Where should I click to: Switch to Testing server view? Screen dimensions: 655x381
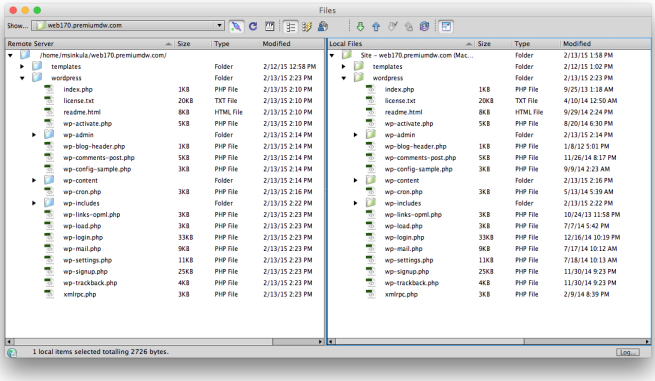(307, 27)
